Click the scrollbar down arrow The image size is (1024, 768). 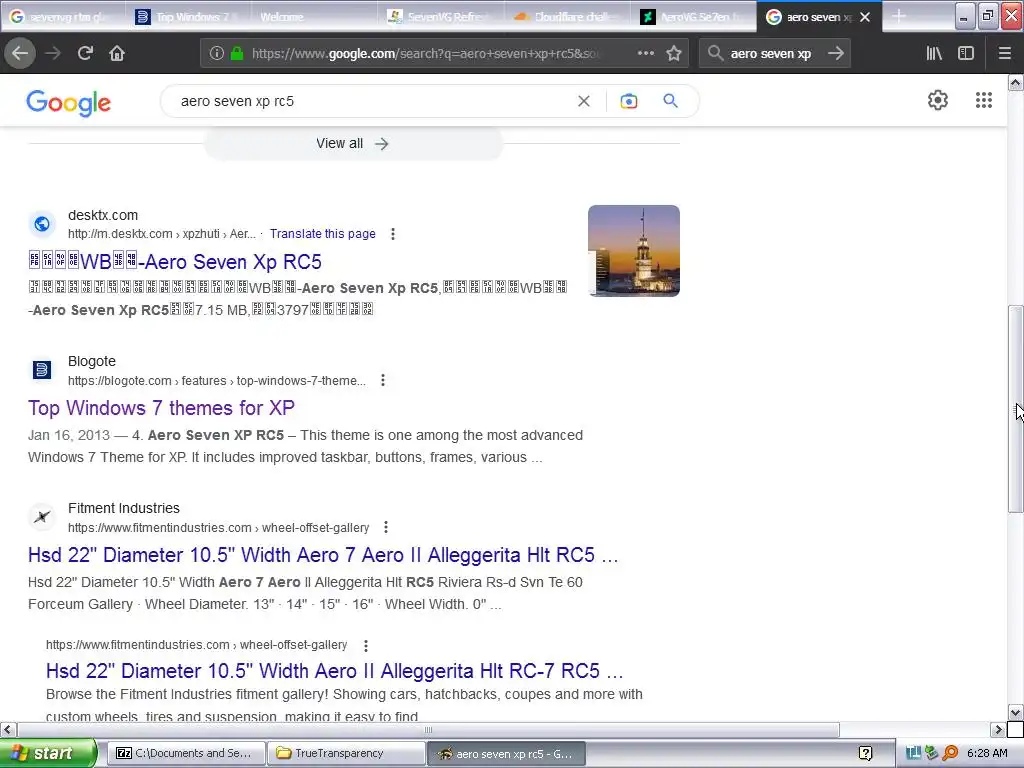pyautogui.click(x=1015, y=713)
